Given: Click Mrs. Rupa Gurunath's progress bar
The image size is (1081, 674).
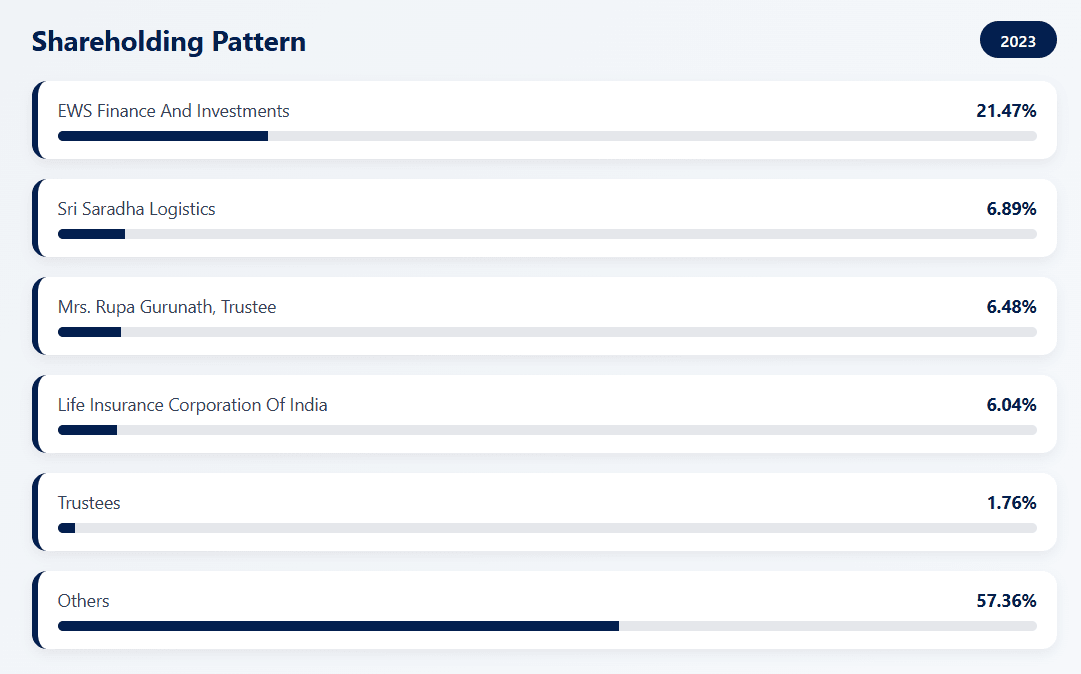Looking at the screenshot, I should click(547, 332).
